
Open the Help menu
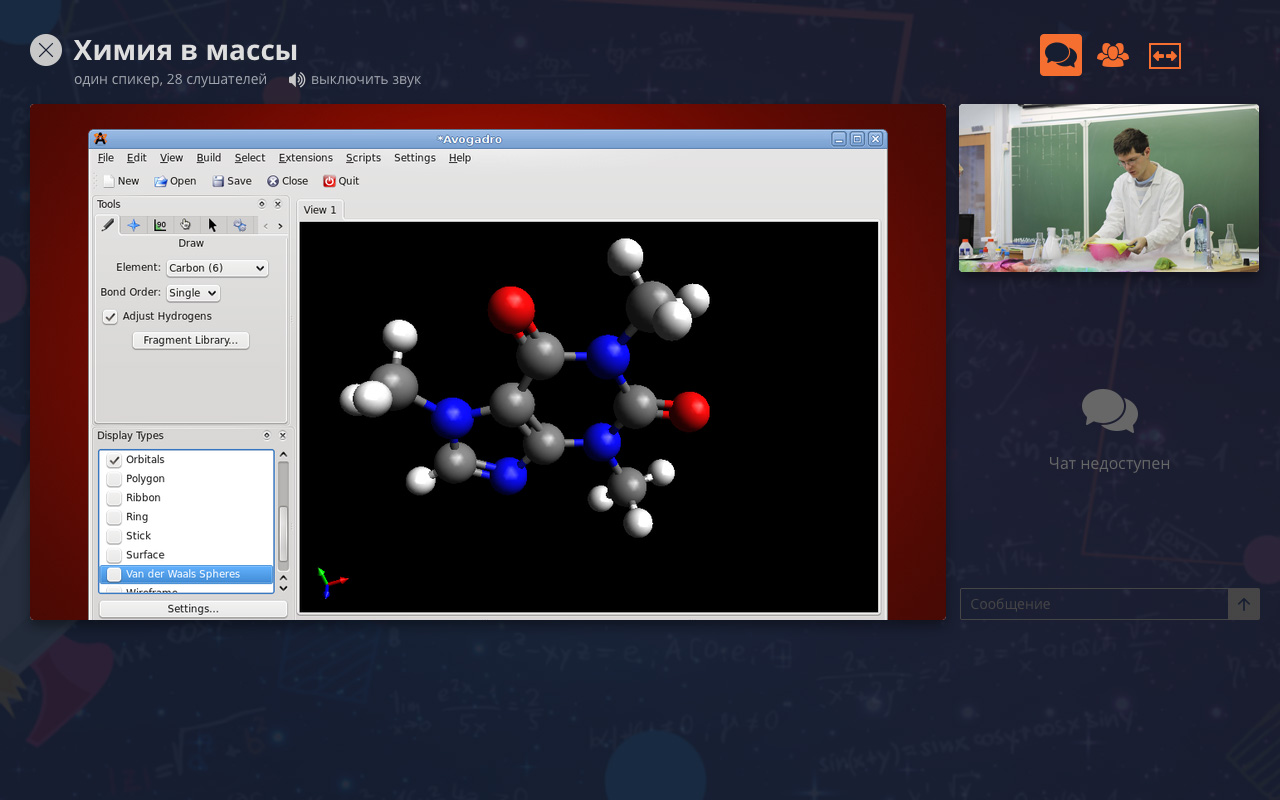pyautogui.click(x=460, y=158)
